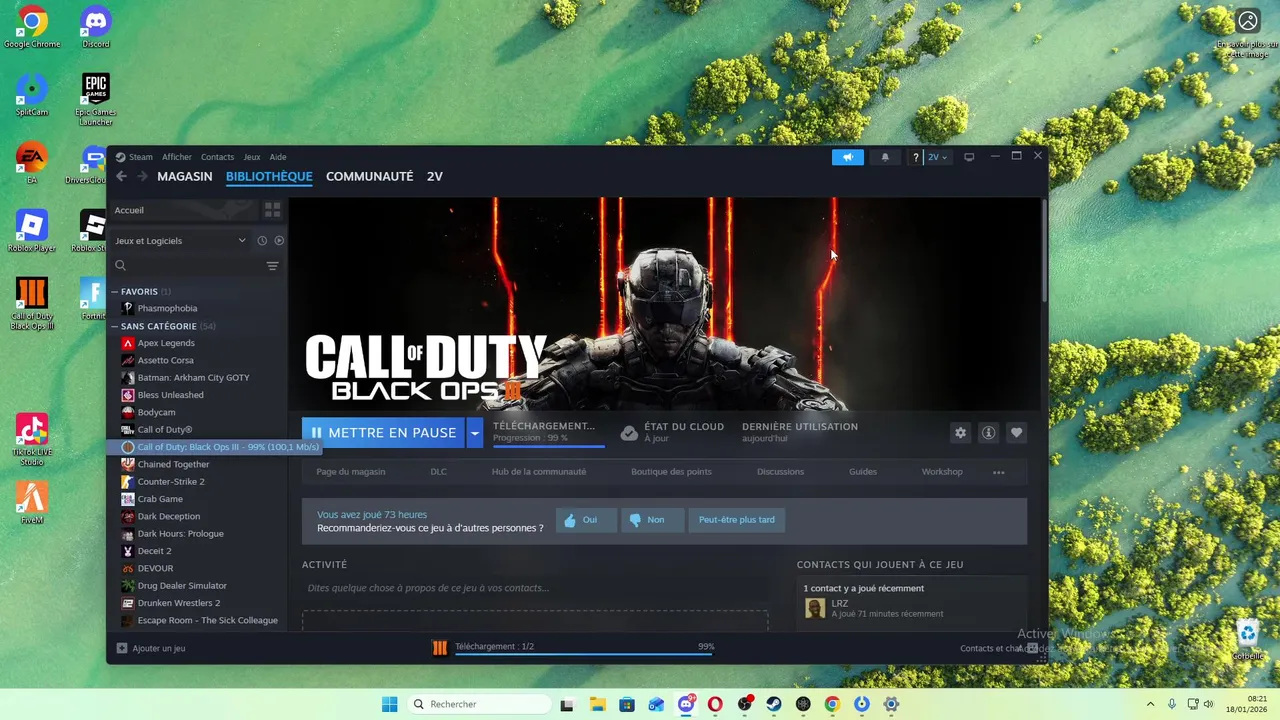This screenshot has width=1280, height=720.
Task: Open the Aide menu
Action: (278, 157)
